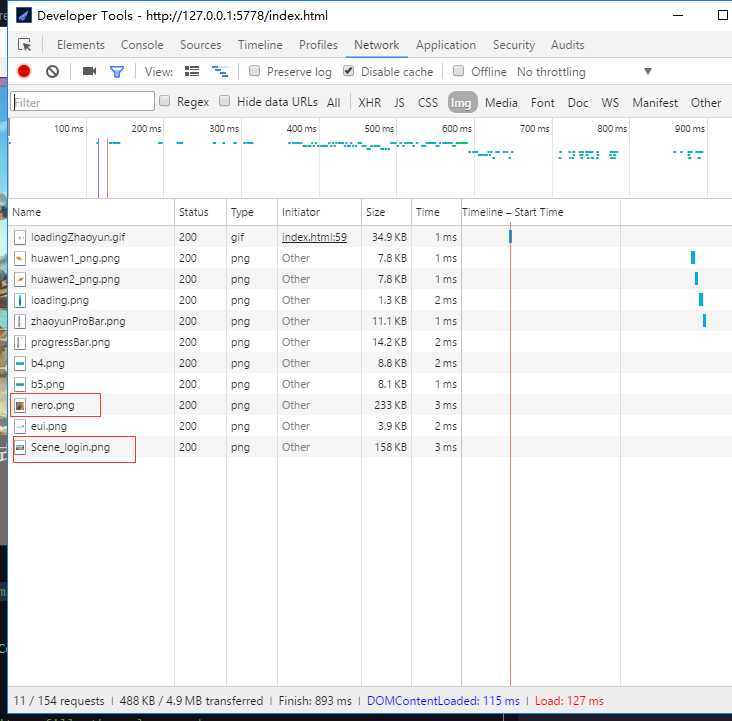This screenshot has width=732, height=721.
Task: Open the Application tab
Action: pyautogui.click(x=446, y=45)
